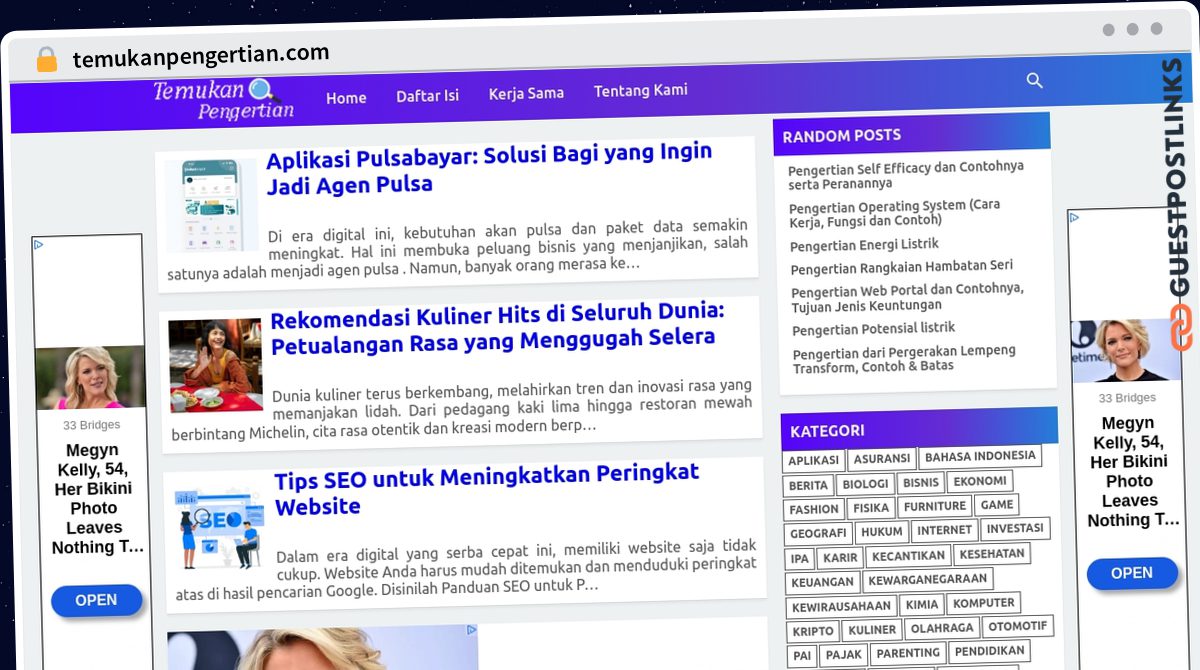Screen dimensions: 1200x670
Task: Click the Pulsabayar app thumbnail image
Action: 212,204
